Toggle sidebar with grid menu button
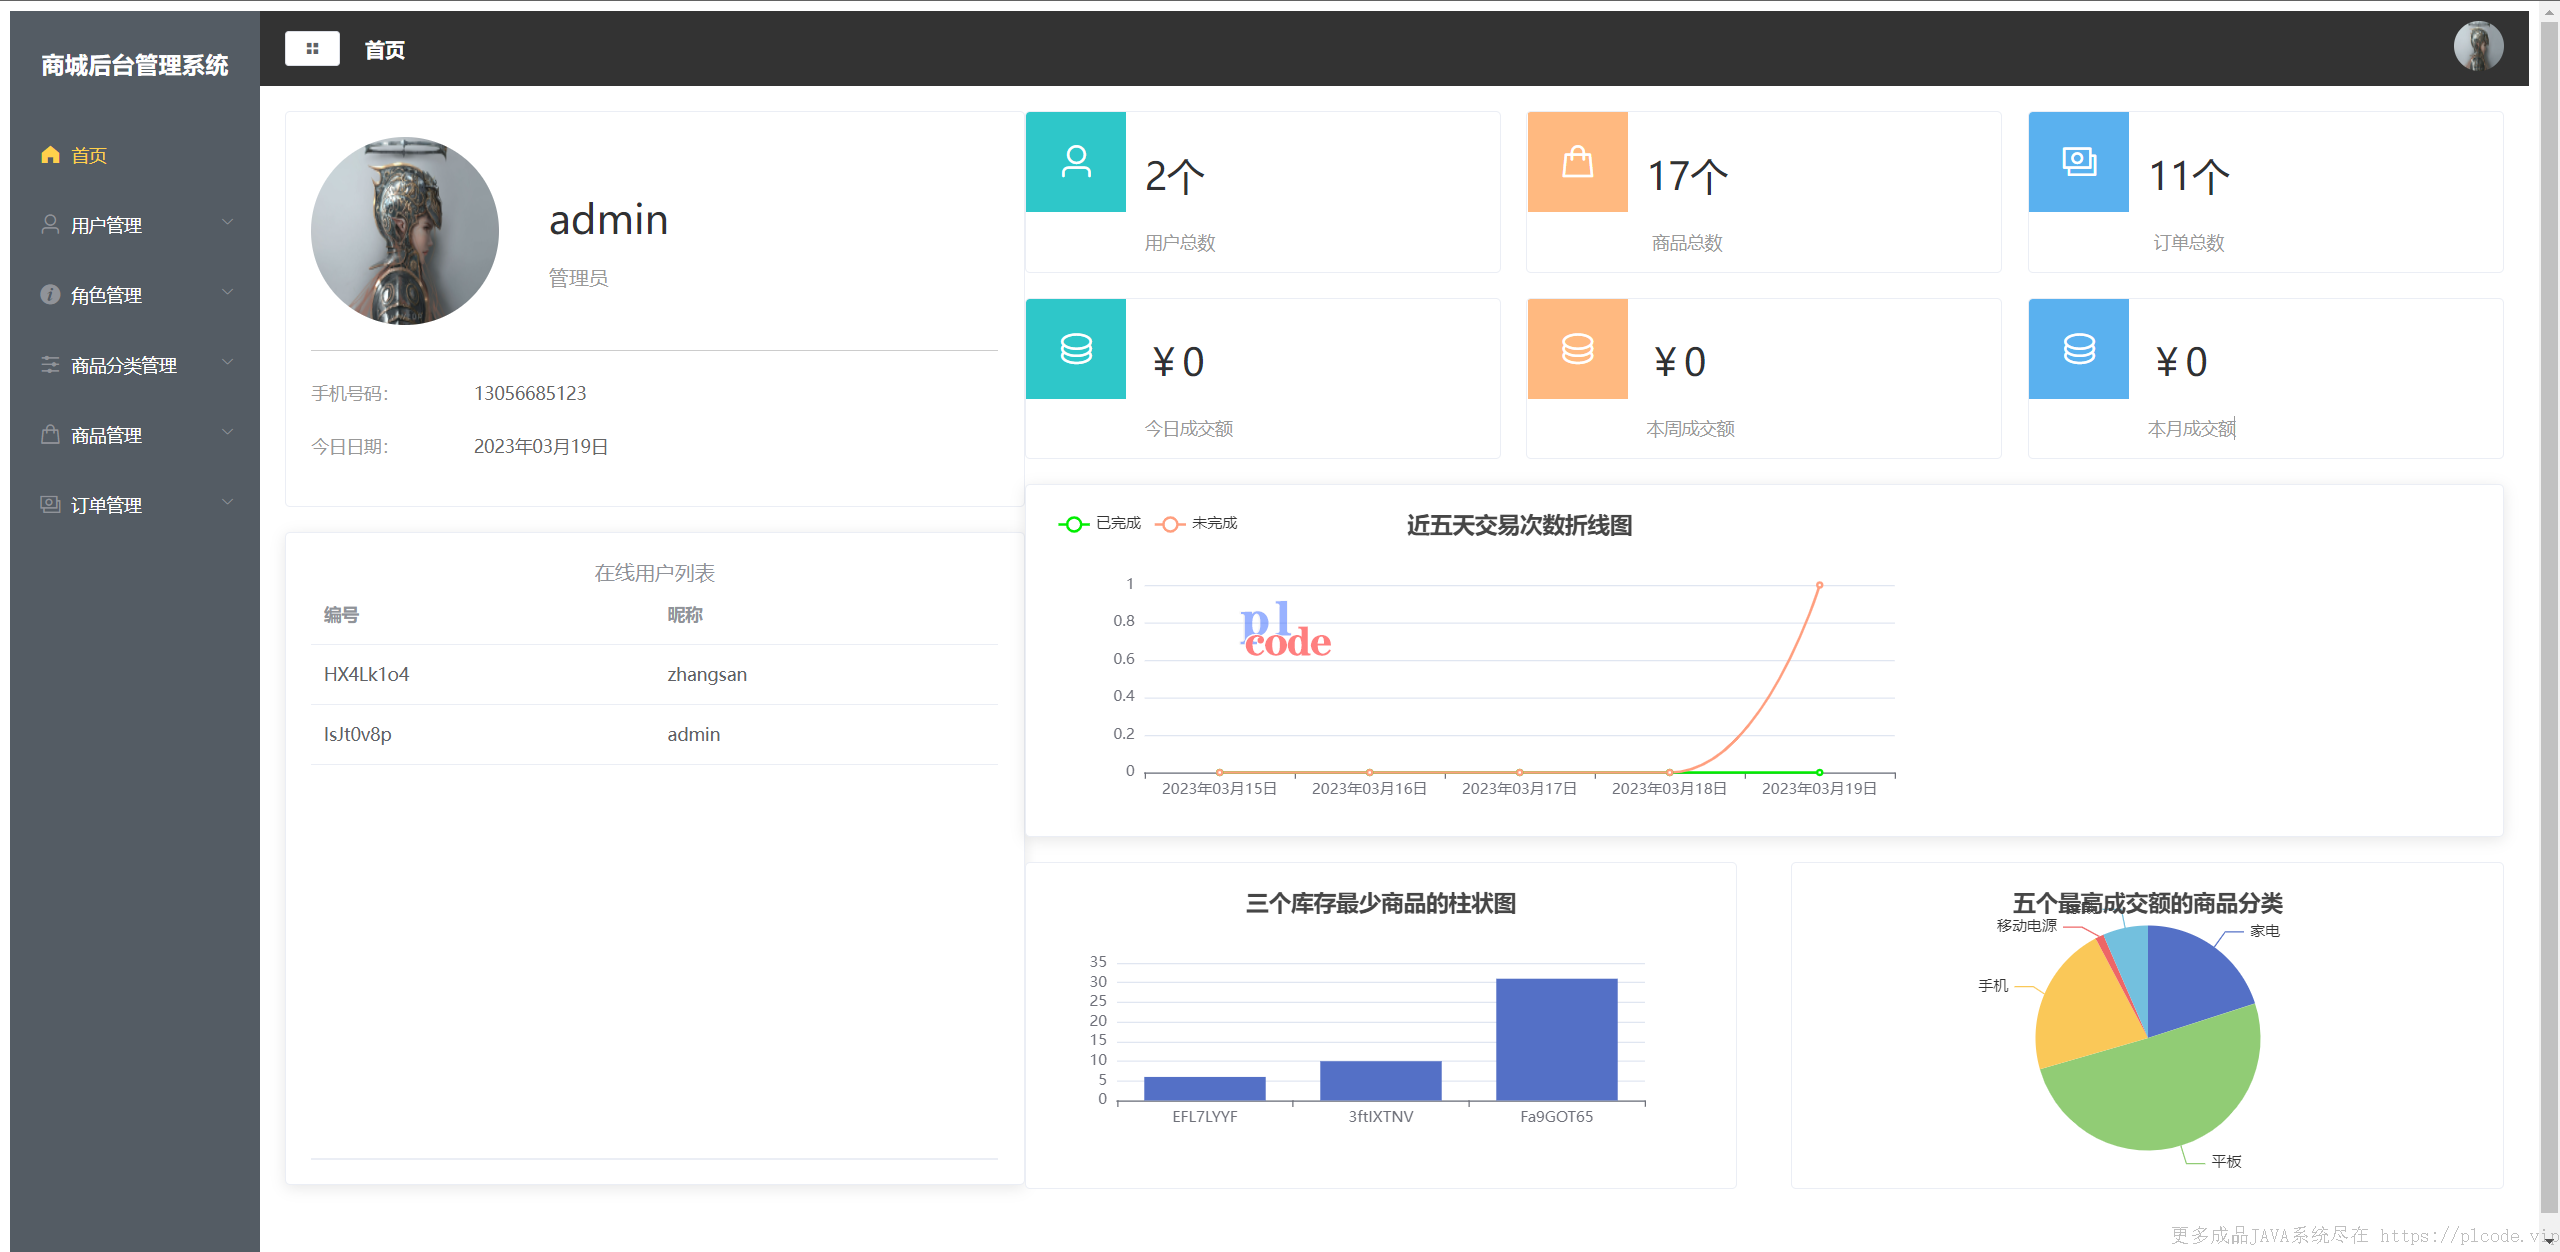The image size is (2560, 1252). point(312,48)
